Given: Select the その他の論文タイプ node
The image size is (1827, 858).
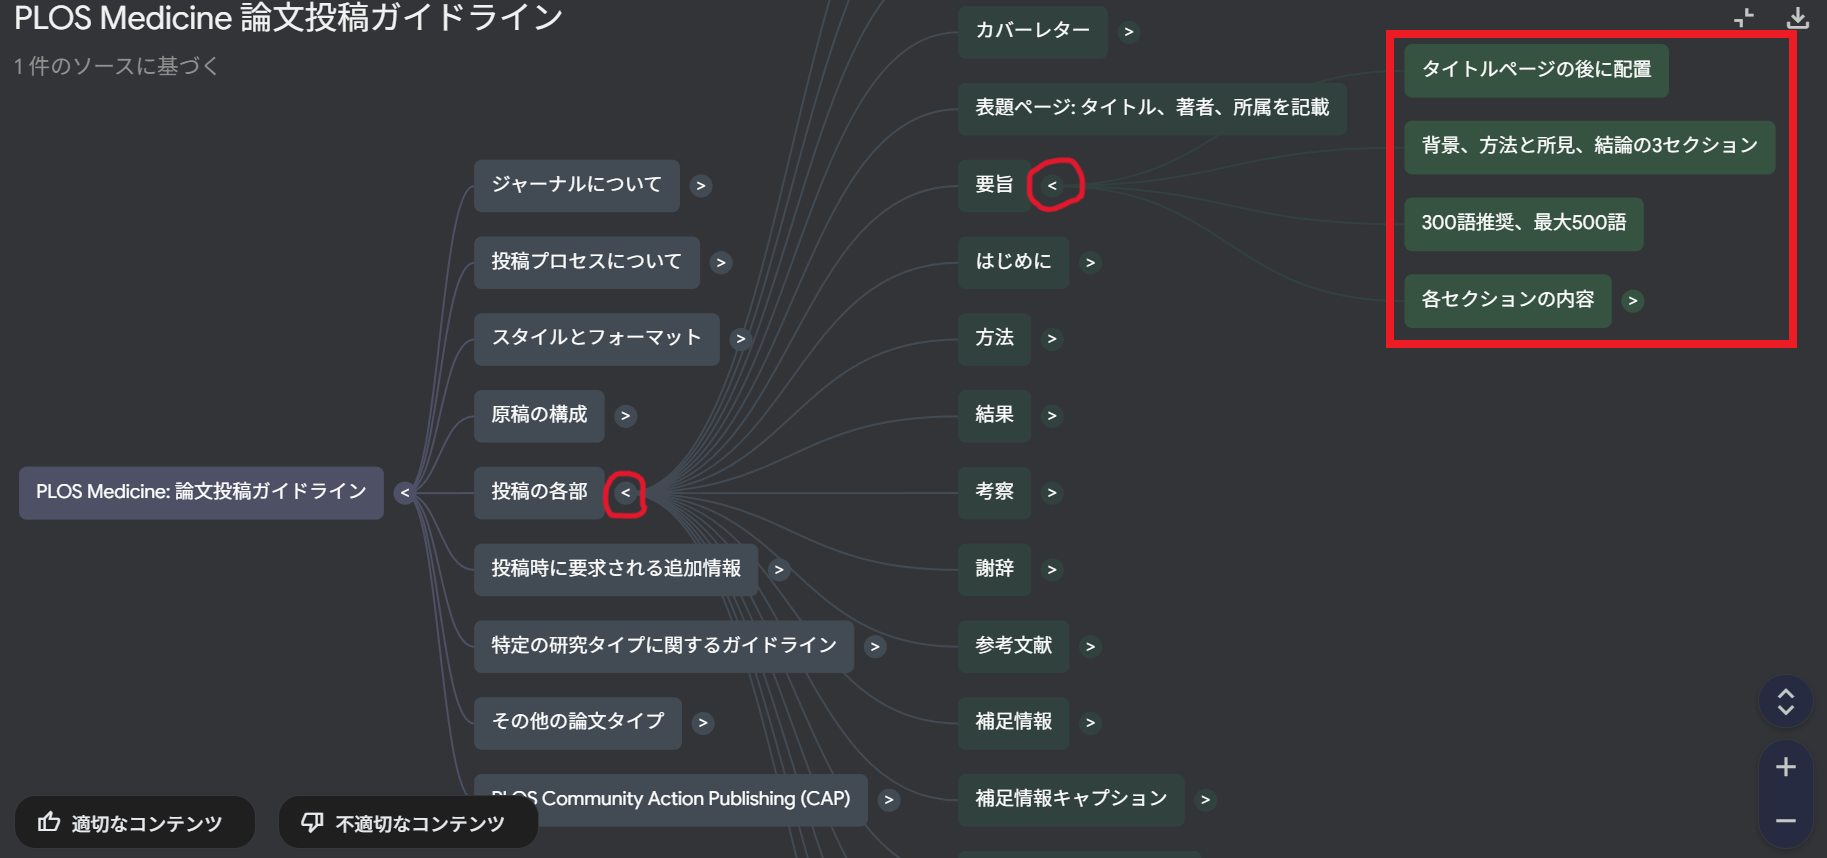Looking at the screenshot, I should coord(578,722).
